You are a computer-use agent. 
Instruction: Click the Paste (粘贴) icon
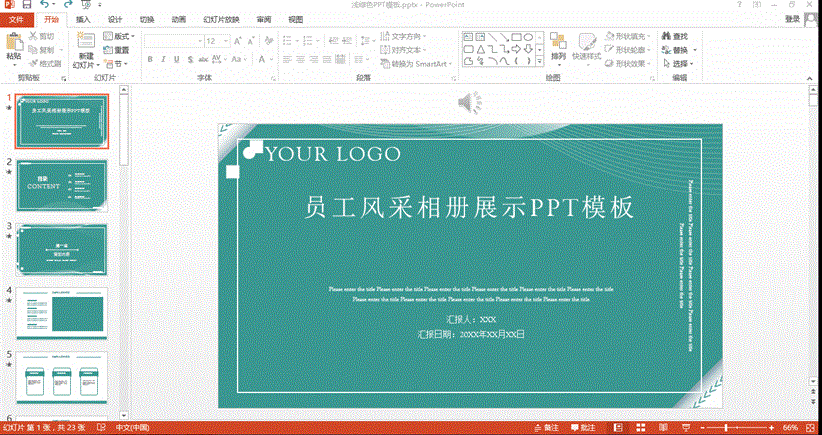(13, 42)
